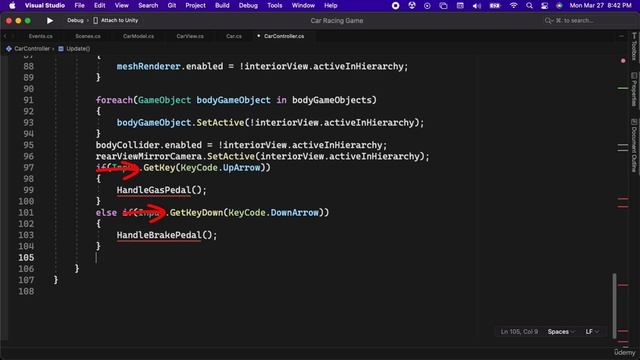Click meshRenderer.enabled on line 88
This screenshot has width=640, height=360.
pos(170,67)
